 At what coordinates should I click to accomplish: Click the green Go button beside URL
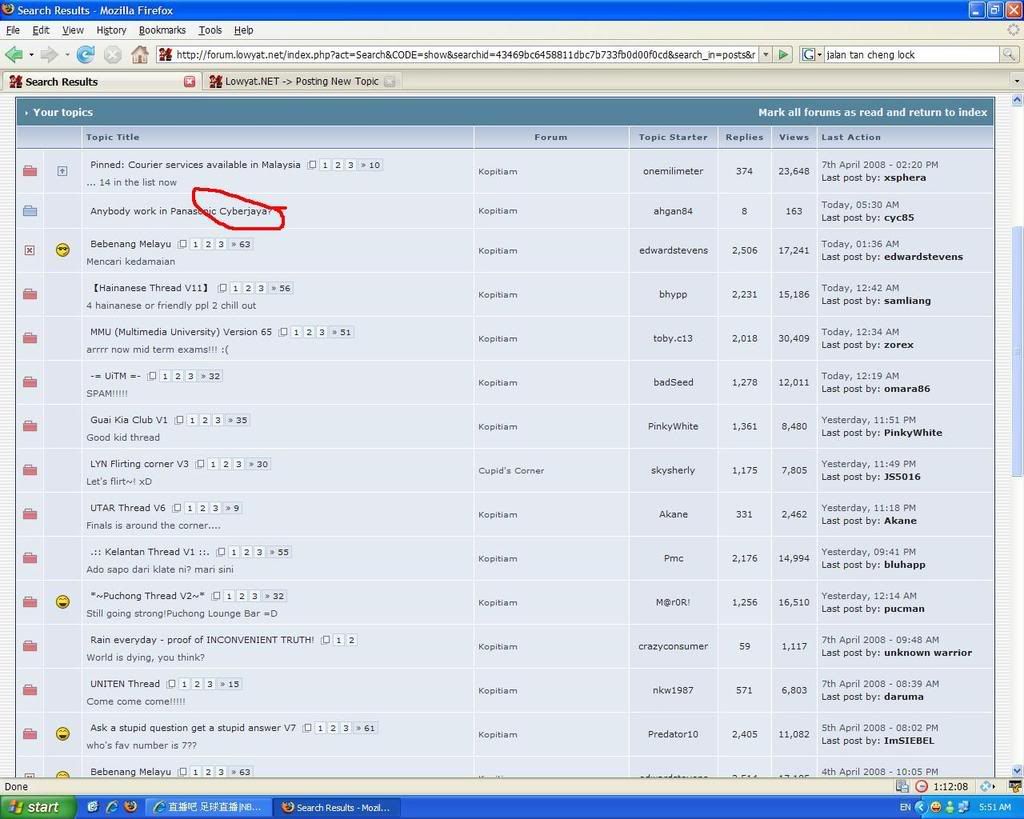[784, 54]
